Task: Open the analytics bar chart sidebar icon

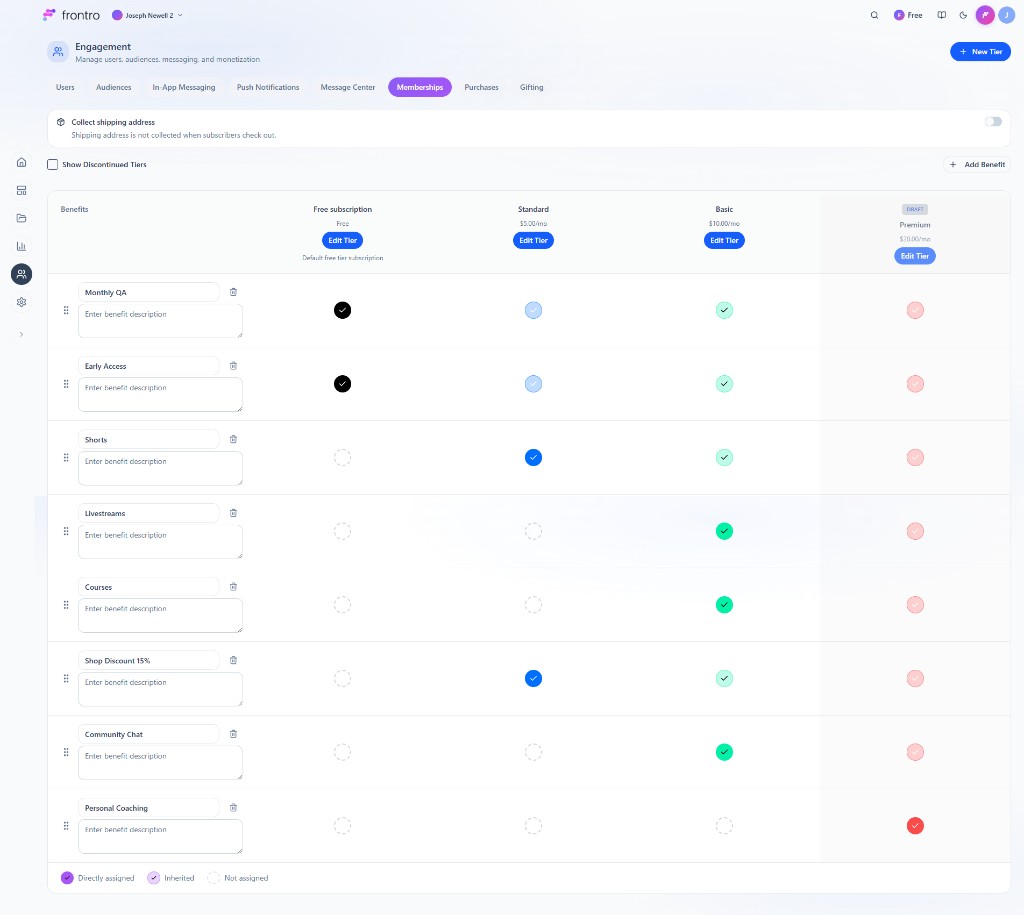Action: coord(22,246)
